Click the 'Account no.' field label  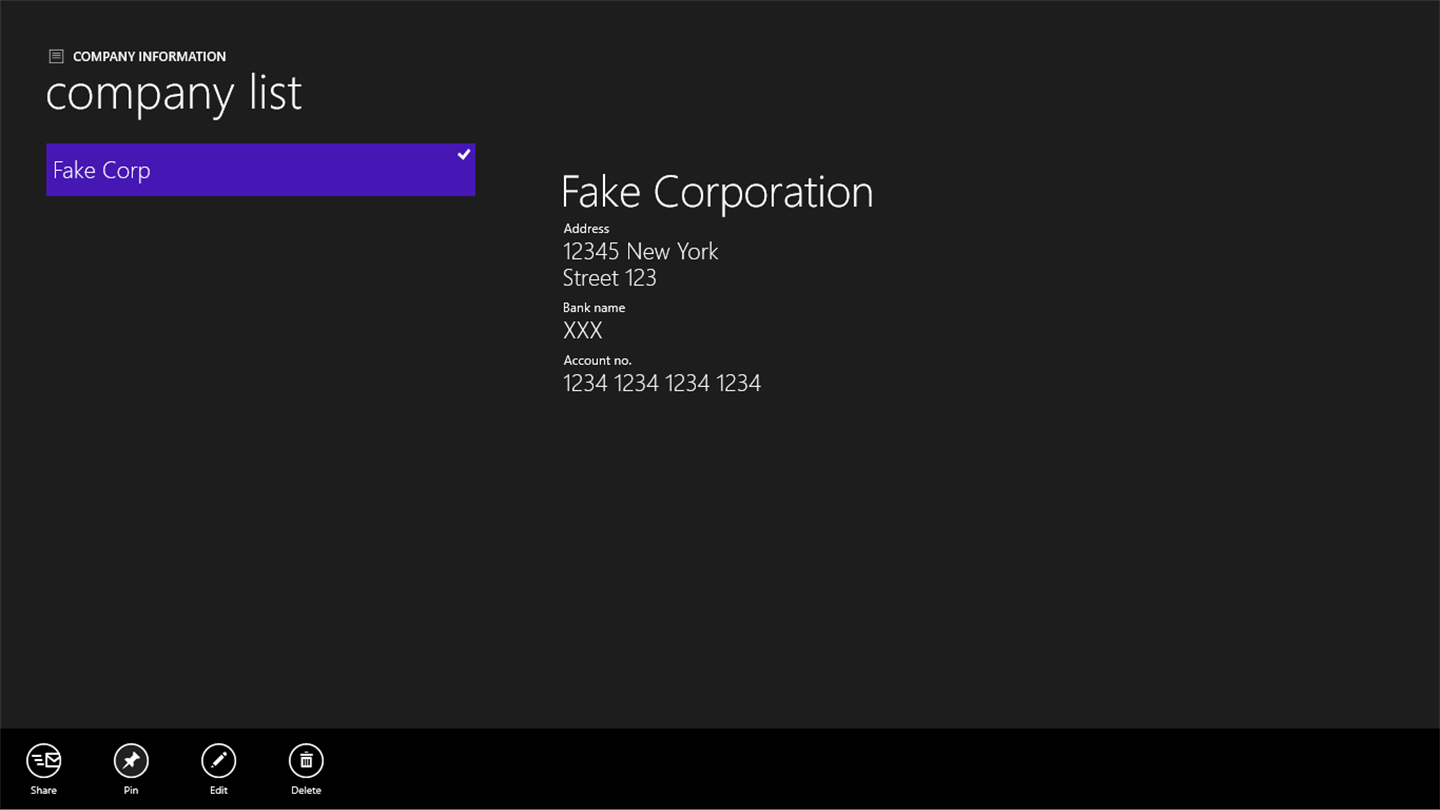597,360
